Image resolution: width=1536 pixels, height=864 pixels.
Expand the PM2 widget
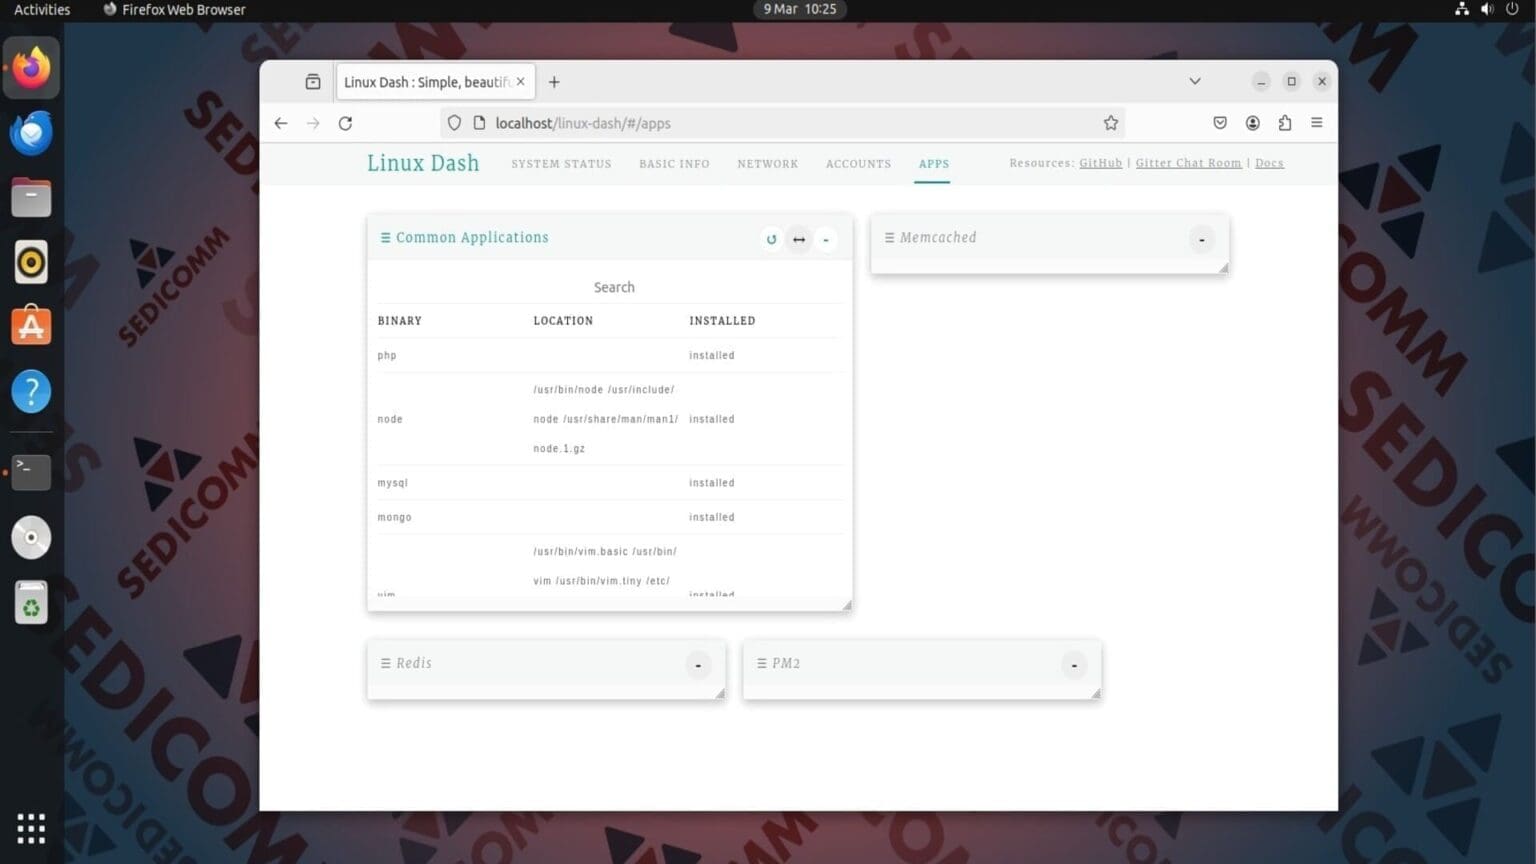(x=1074, y=665)
